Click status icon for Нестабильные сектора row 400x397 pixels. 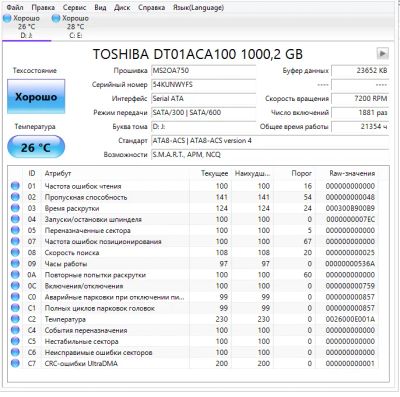15,341
